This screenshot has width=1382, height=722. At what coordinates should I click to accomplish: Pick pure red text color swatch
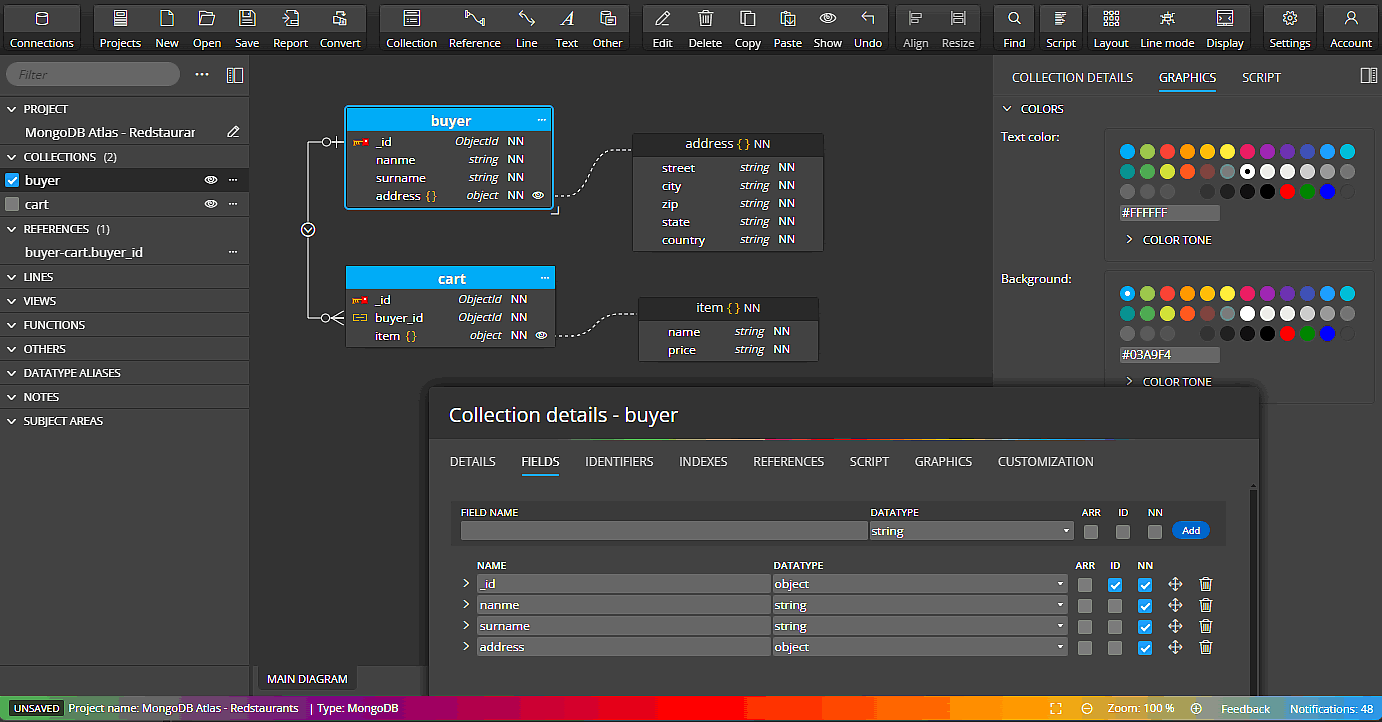pyautogui.click(x=1287, y=192)
